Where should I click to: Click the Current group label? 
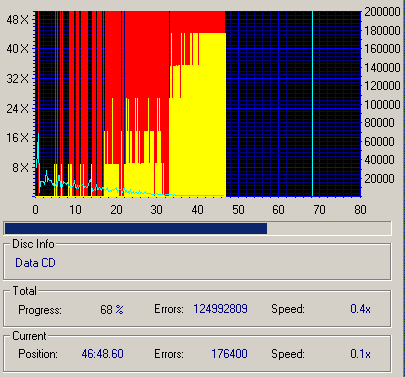pyautogui.click(x=29, y=336)
